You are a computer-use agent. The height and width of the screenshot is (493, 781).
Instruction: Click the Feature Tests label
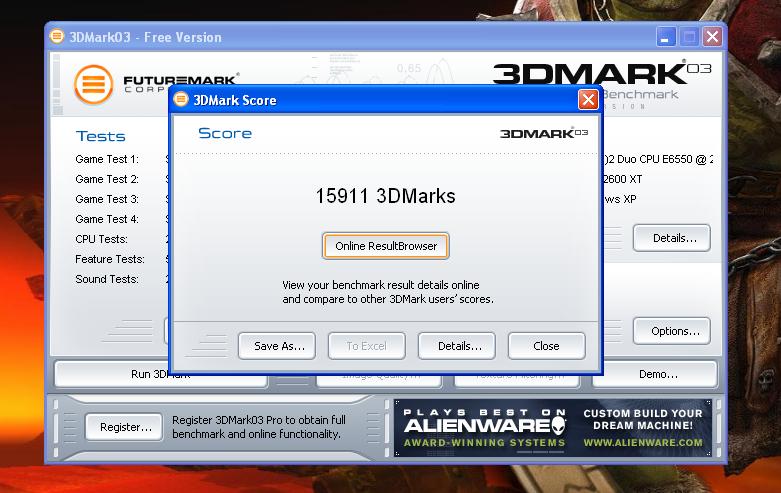110,259
